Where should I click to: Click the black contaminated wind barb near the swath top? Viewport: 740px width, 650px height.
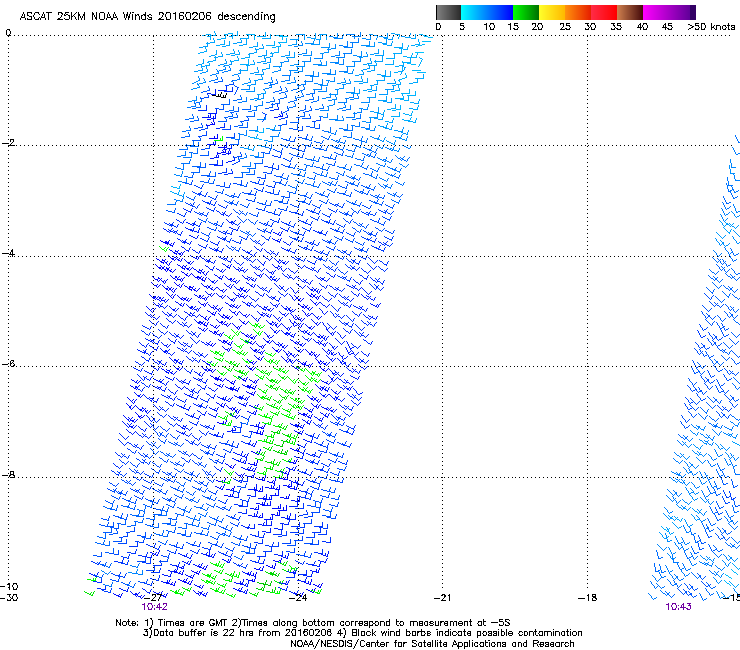(219, 95)
